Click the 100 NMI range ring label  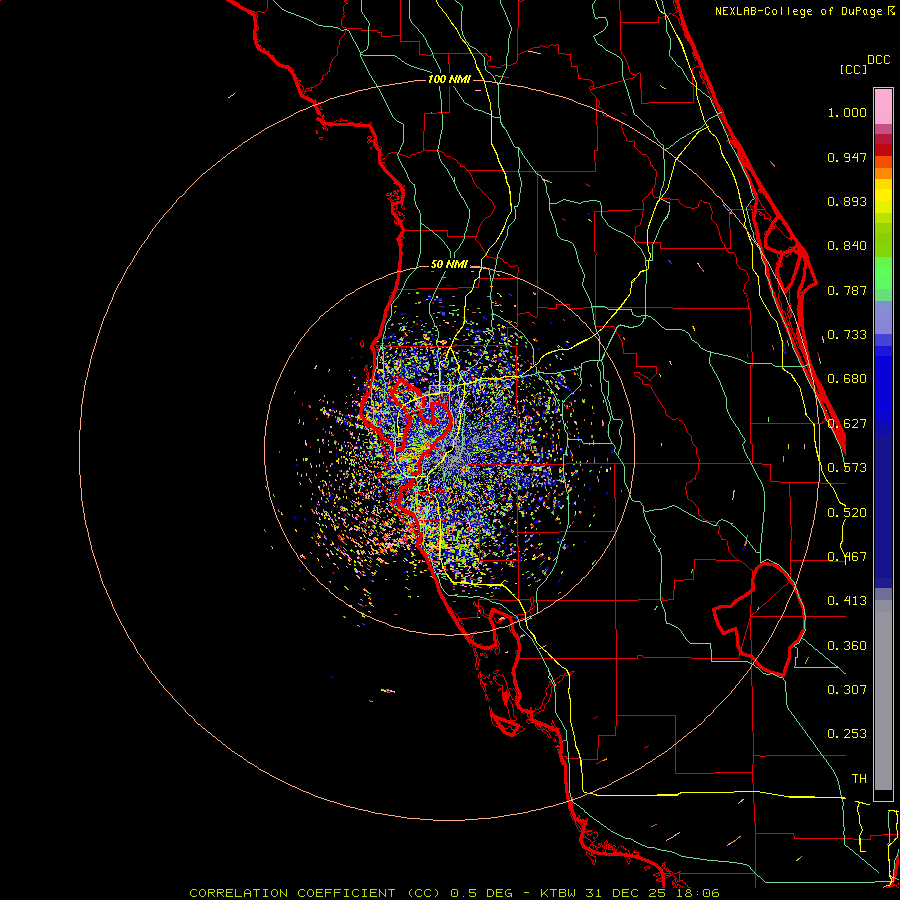click(x=449, y=79)
